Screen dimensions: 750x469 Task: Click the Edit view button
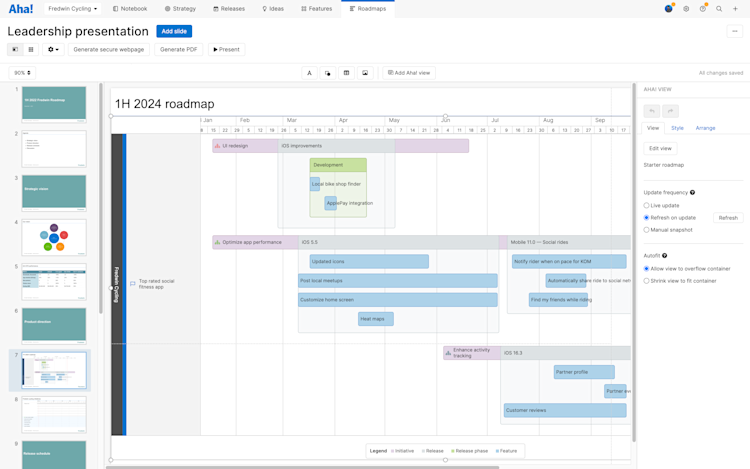660,148
